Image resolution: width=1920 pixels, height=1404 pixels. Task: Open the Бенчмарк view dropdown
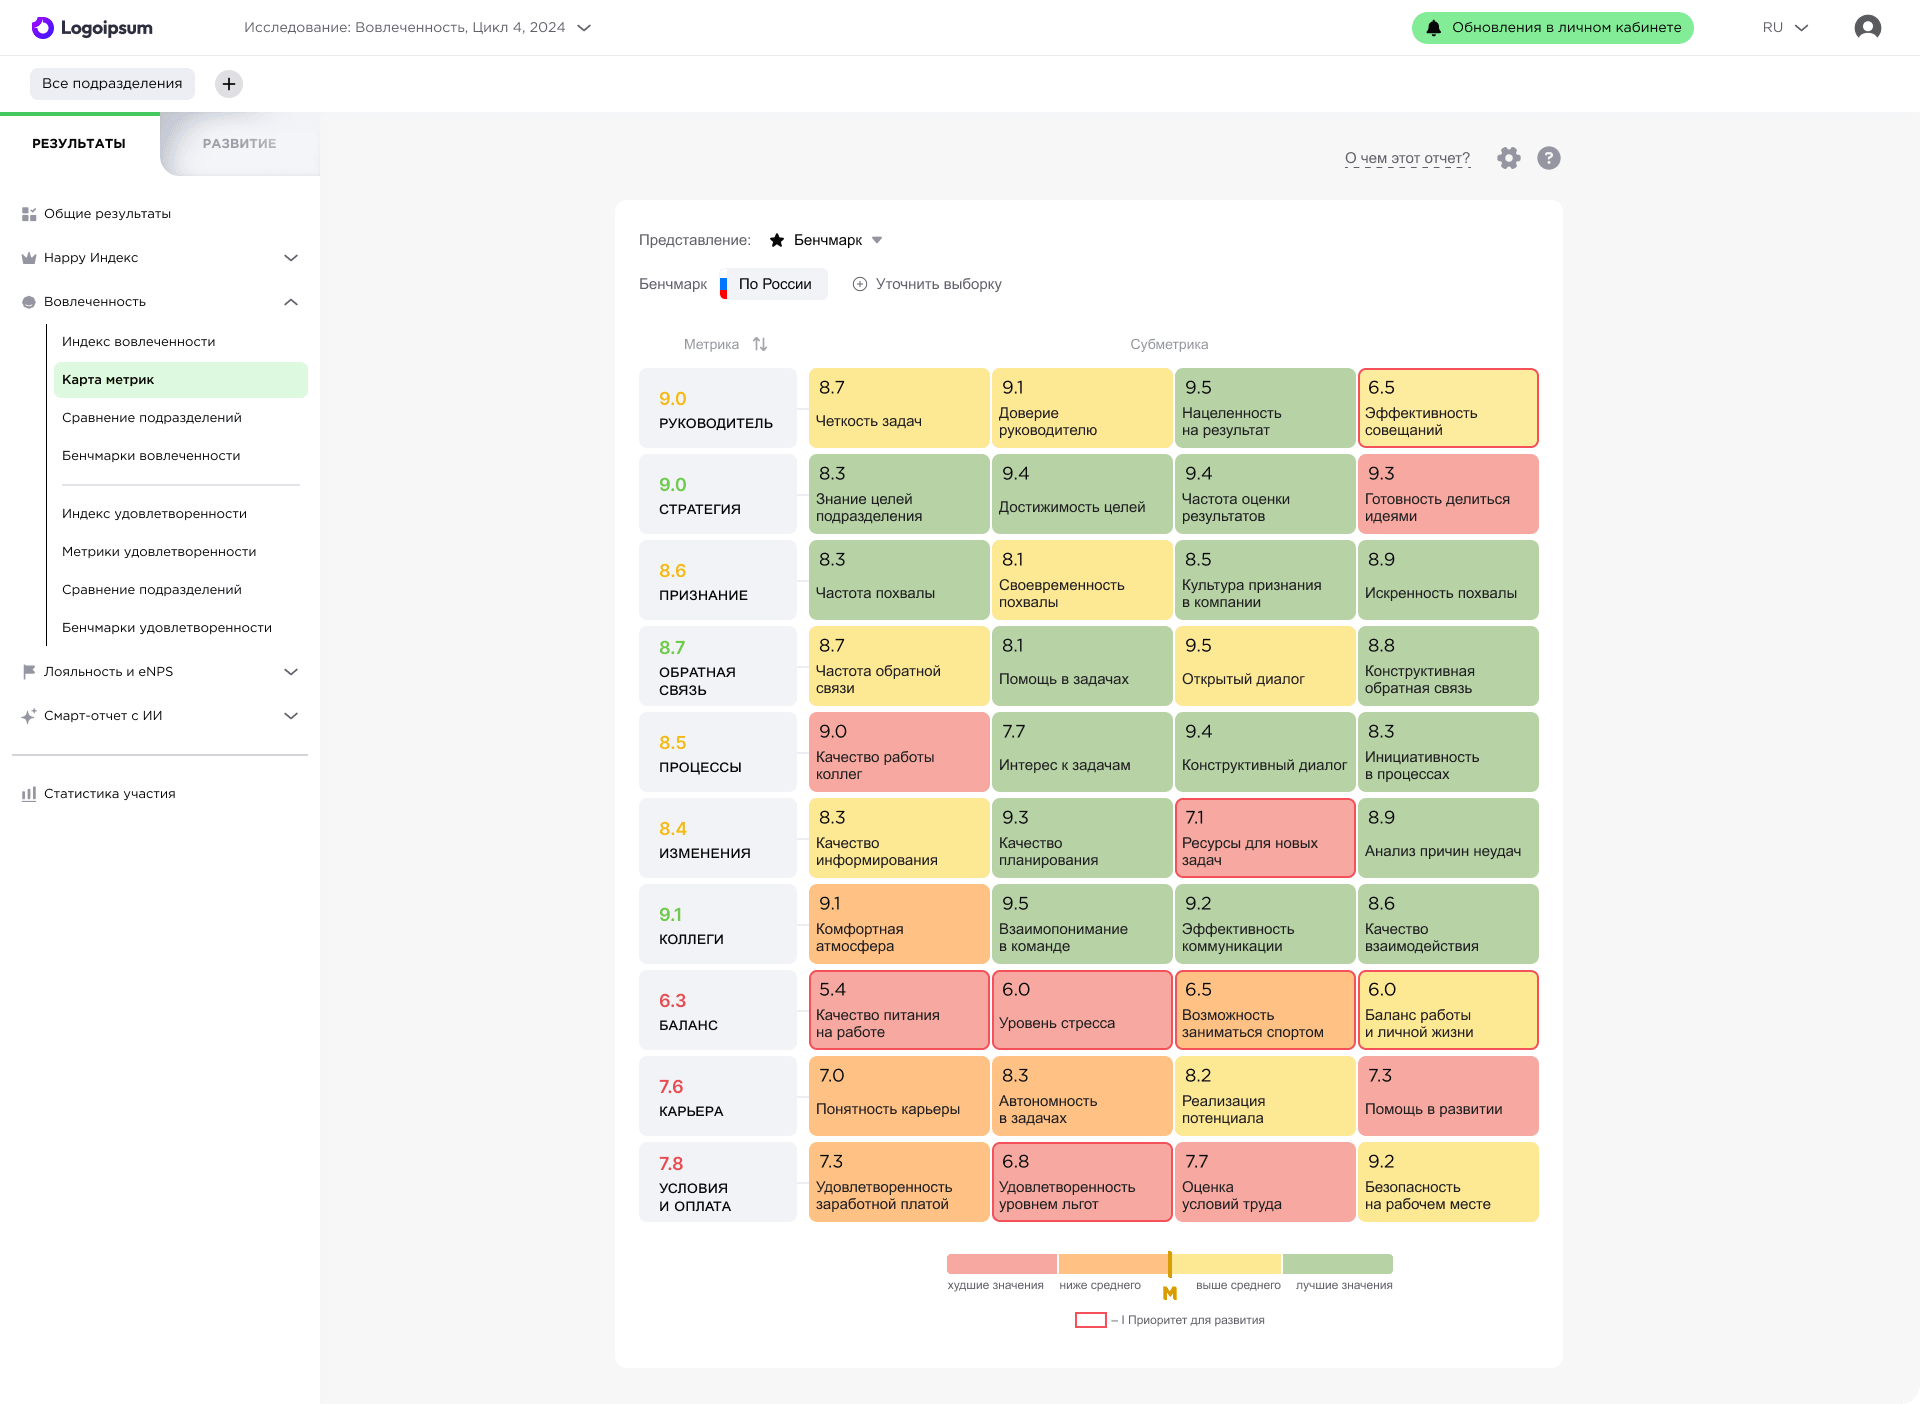click(x=827, y=240)
